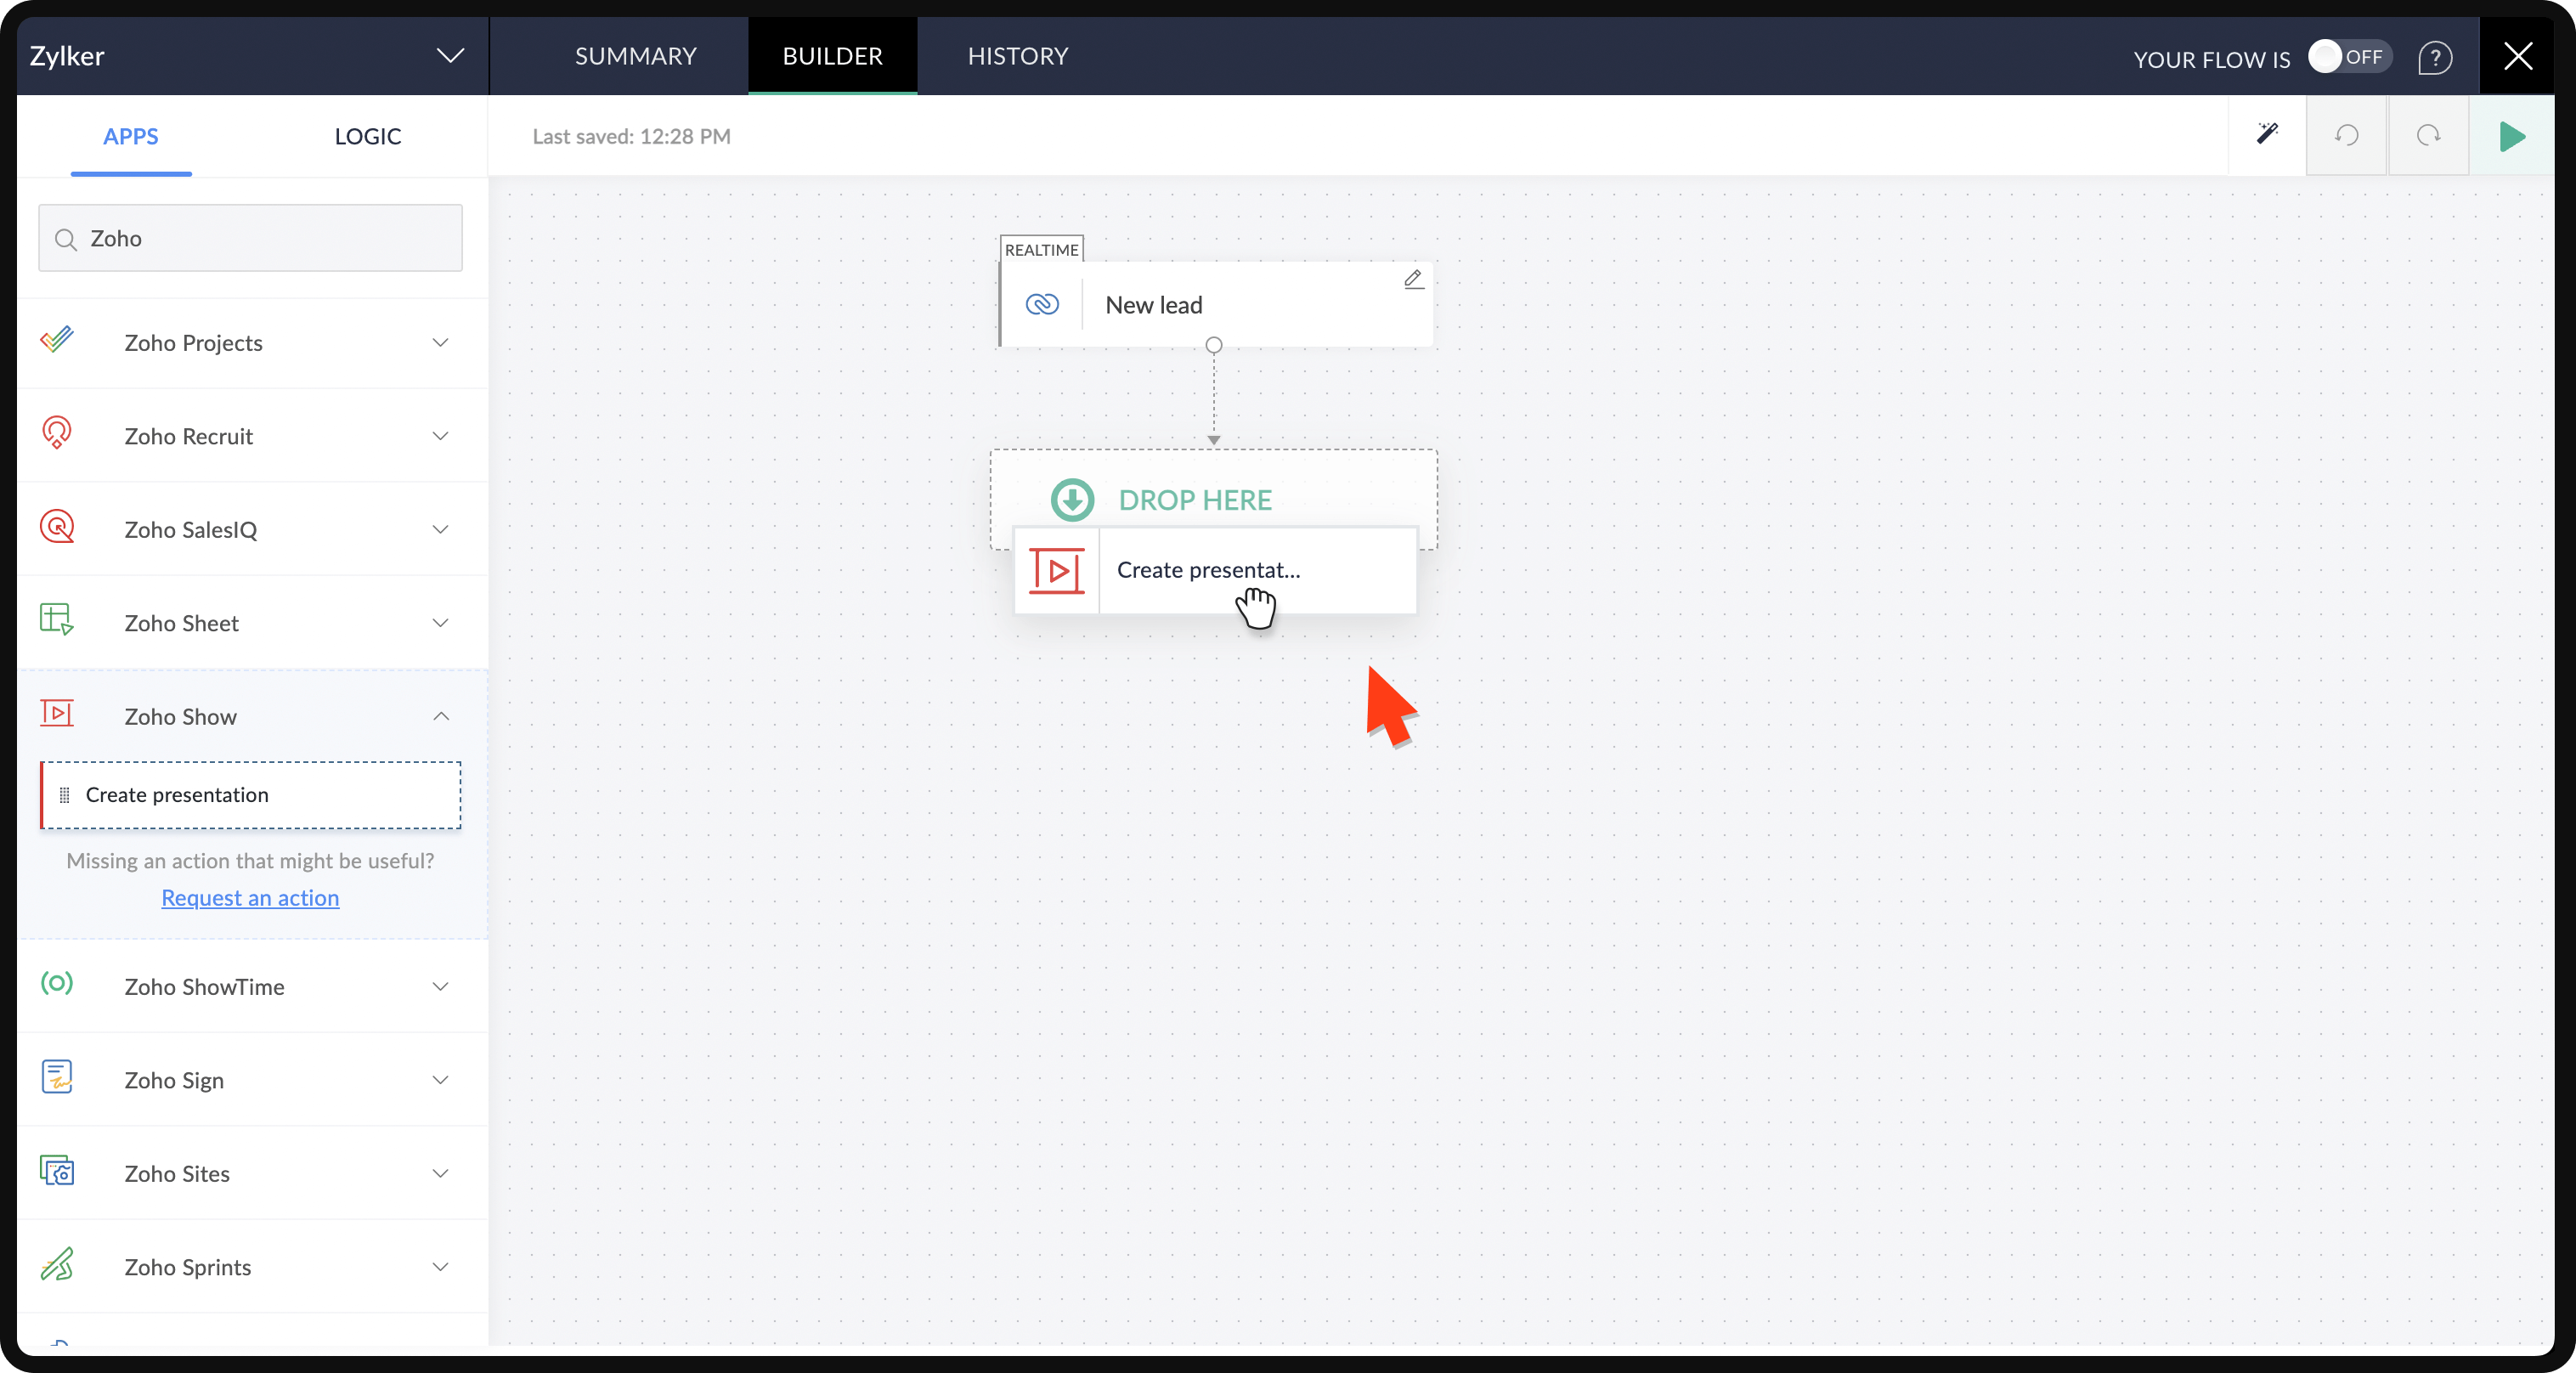Viewport: 2576px width, 1373px height.
Task: Open the HISTORY tab
Action: click(1017, 56)
